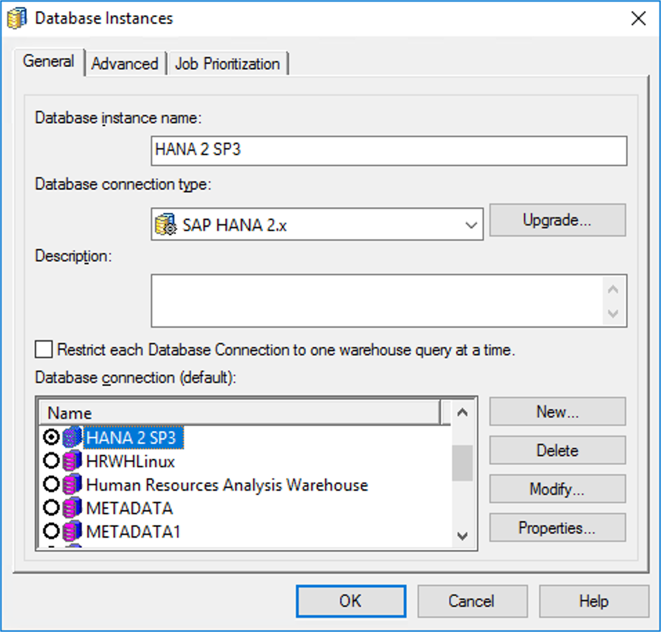The image size is (661, 632).
Task: Click the Help button
Action: pos(594,601)
